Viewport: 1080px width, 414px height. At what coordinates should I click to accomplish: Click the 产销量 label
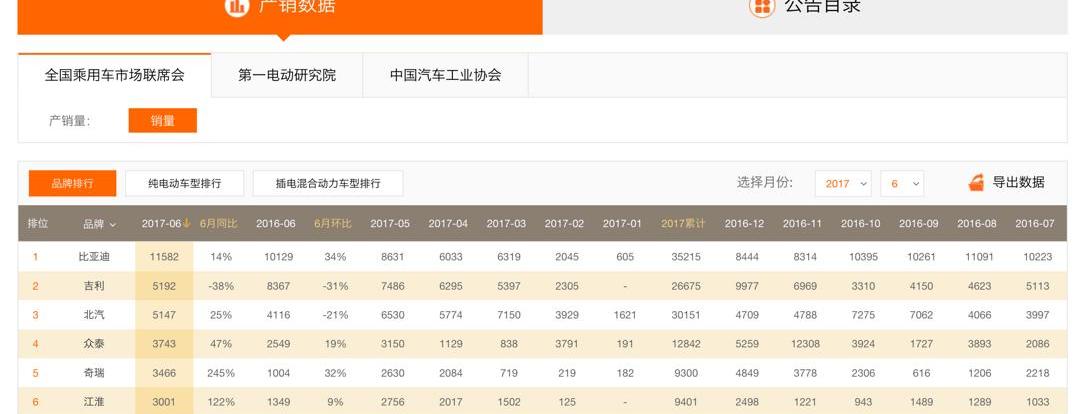point(70,121)
